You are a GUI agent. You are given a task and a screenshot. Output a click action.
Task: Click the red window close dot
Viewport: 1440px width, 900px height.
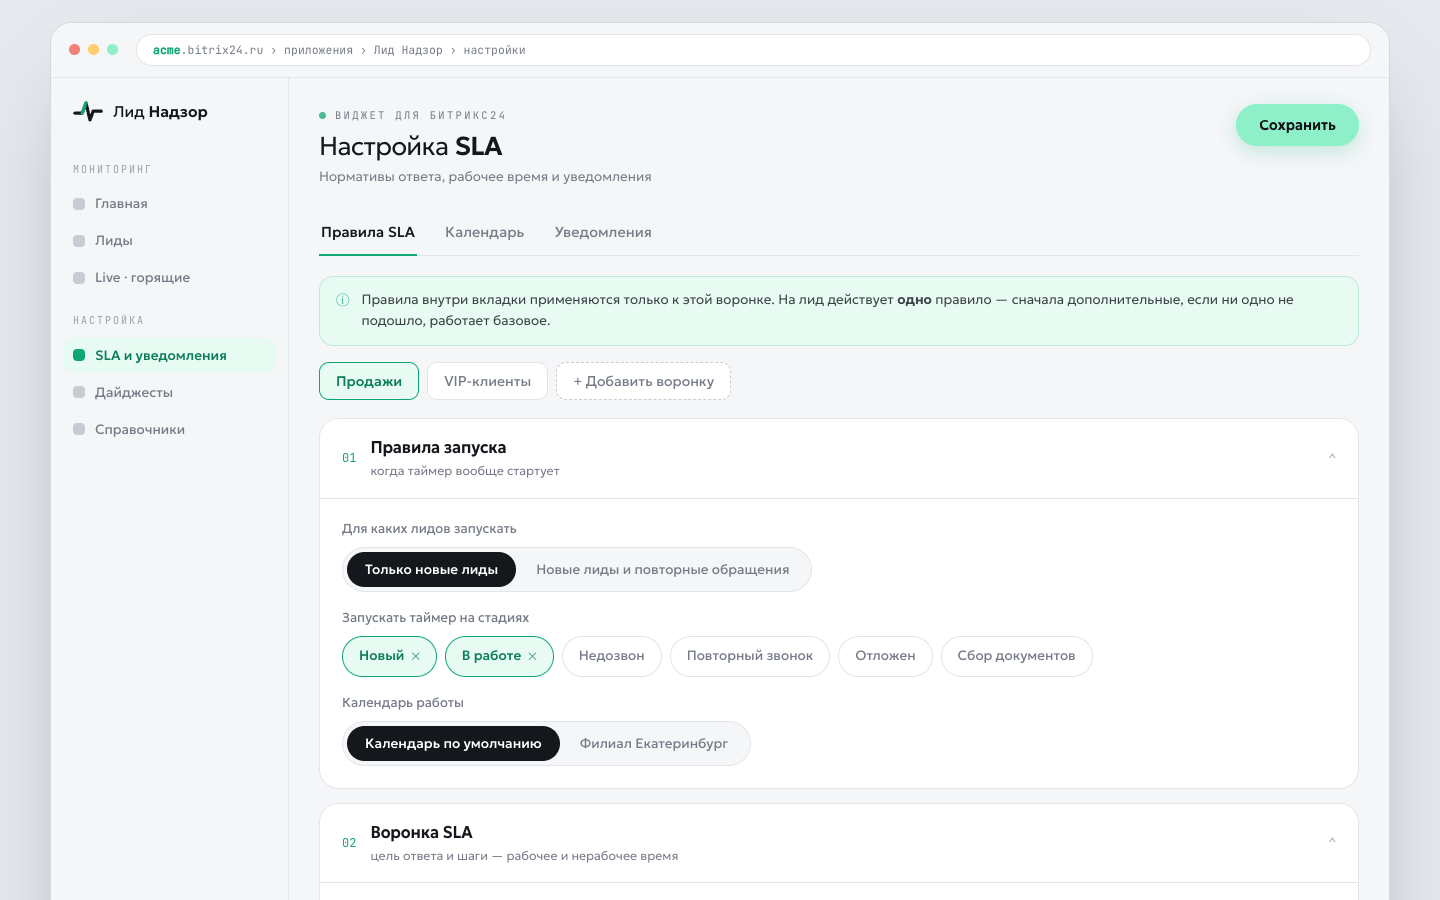pyautogui.click(x=74, y=50)
